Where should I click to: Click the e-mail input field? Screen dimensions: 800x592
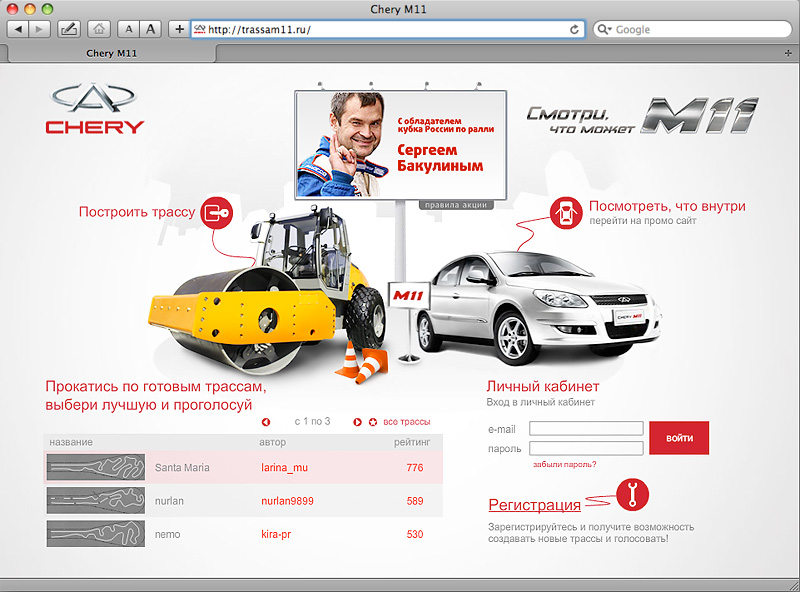point(586,428)
